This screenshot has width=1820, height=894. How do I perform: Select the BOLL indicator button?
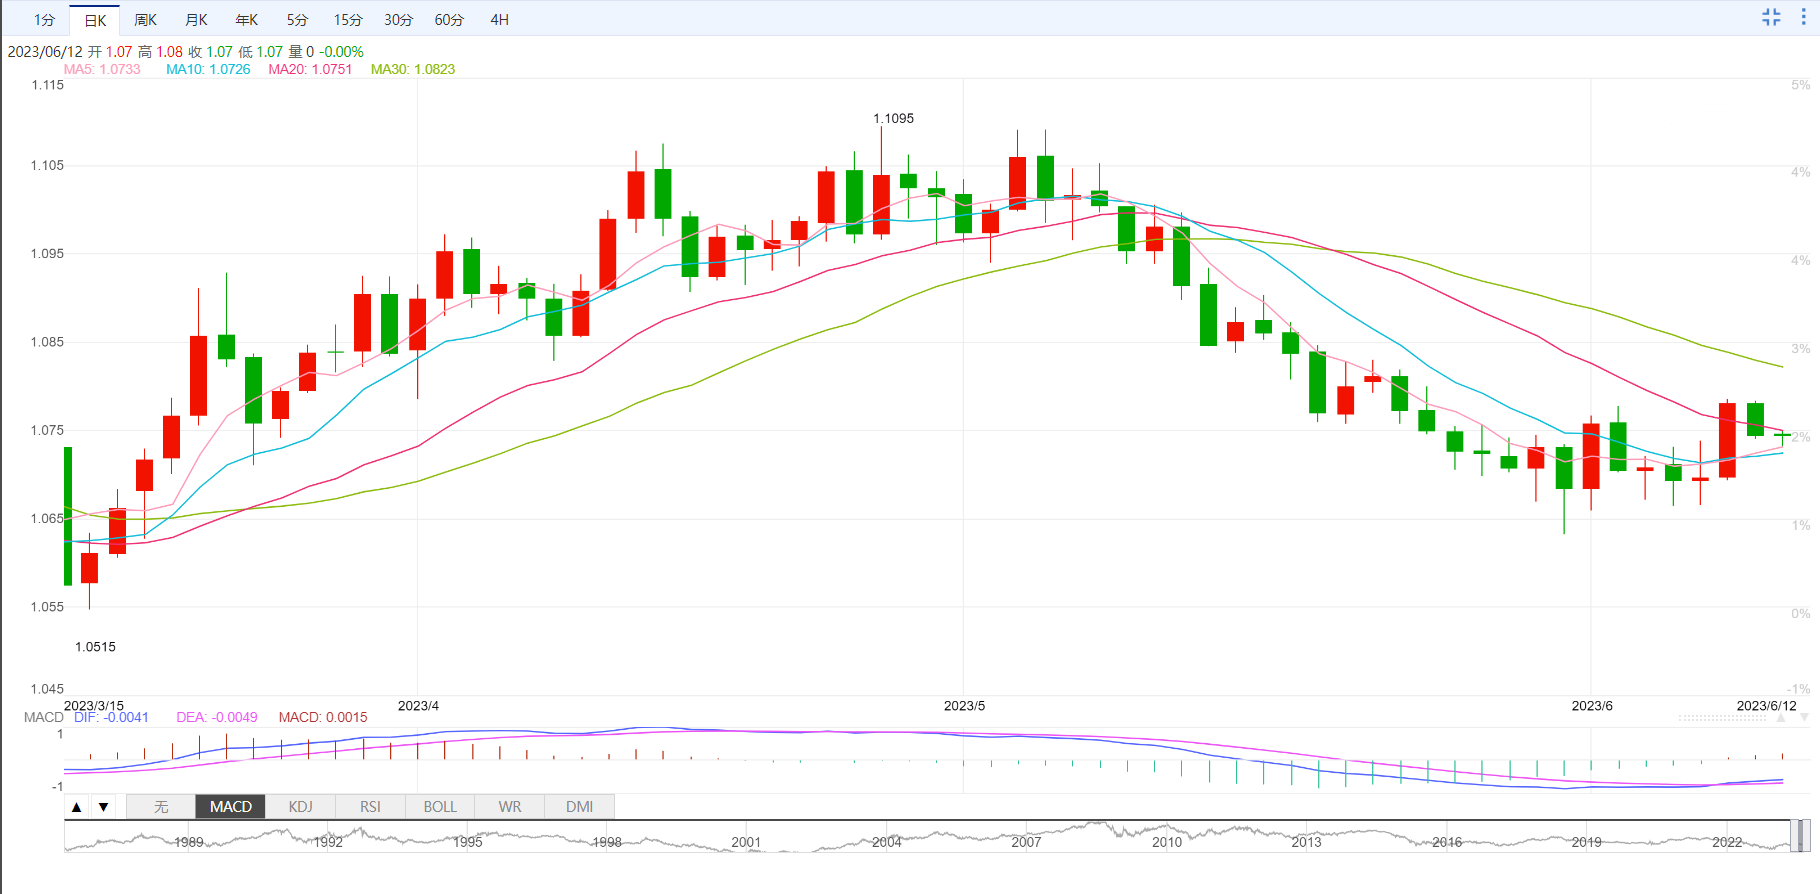point(440,807)
